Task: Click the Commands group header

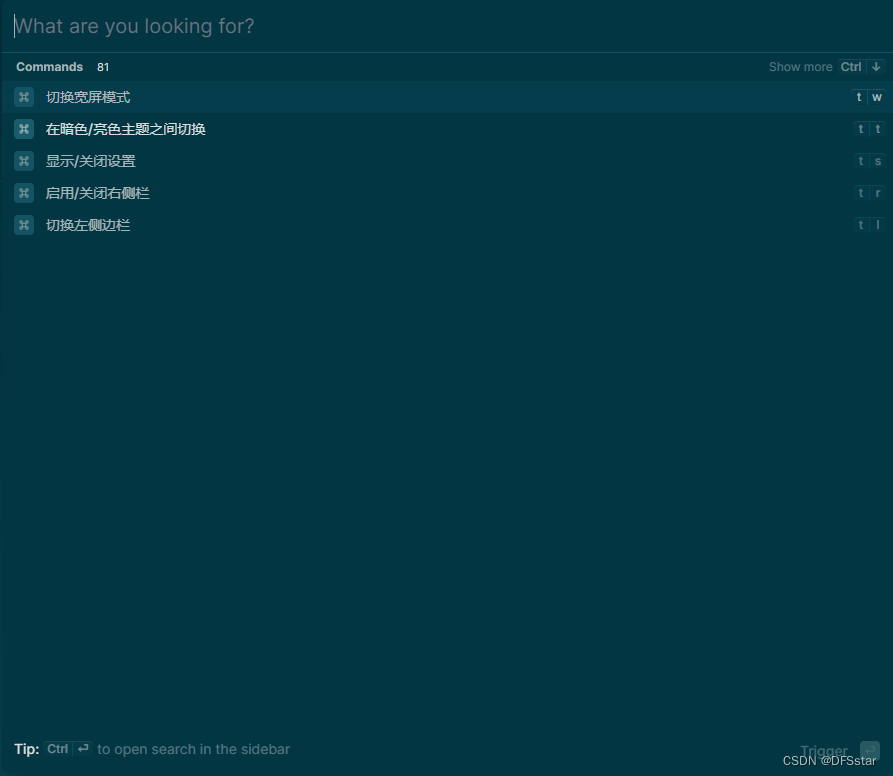Action: pyautogui.click(x=50, y=67)
